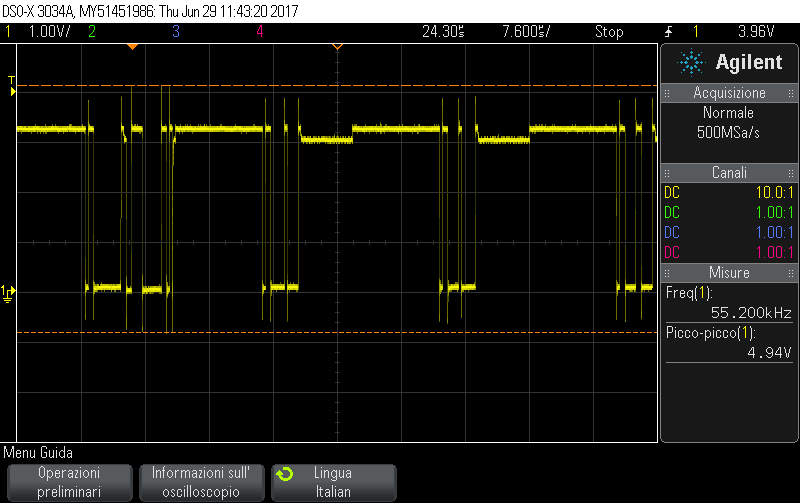The height and width of the screenshot is (503, 800).
Task: Click the right grip handle of Canali header
Action: (791, 173)
